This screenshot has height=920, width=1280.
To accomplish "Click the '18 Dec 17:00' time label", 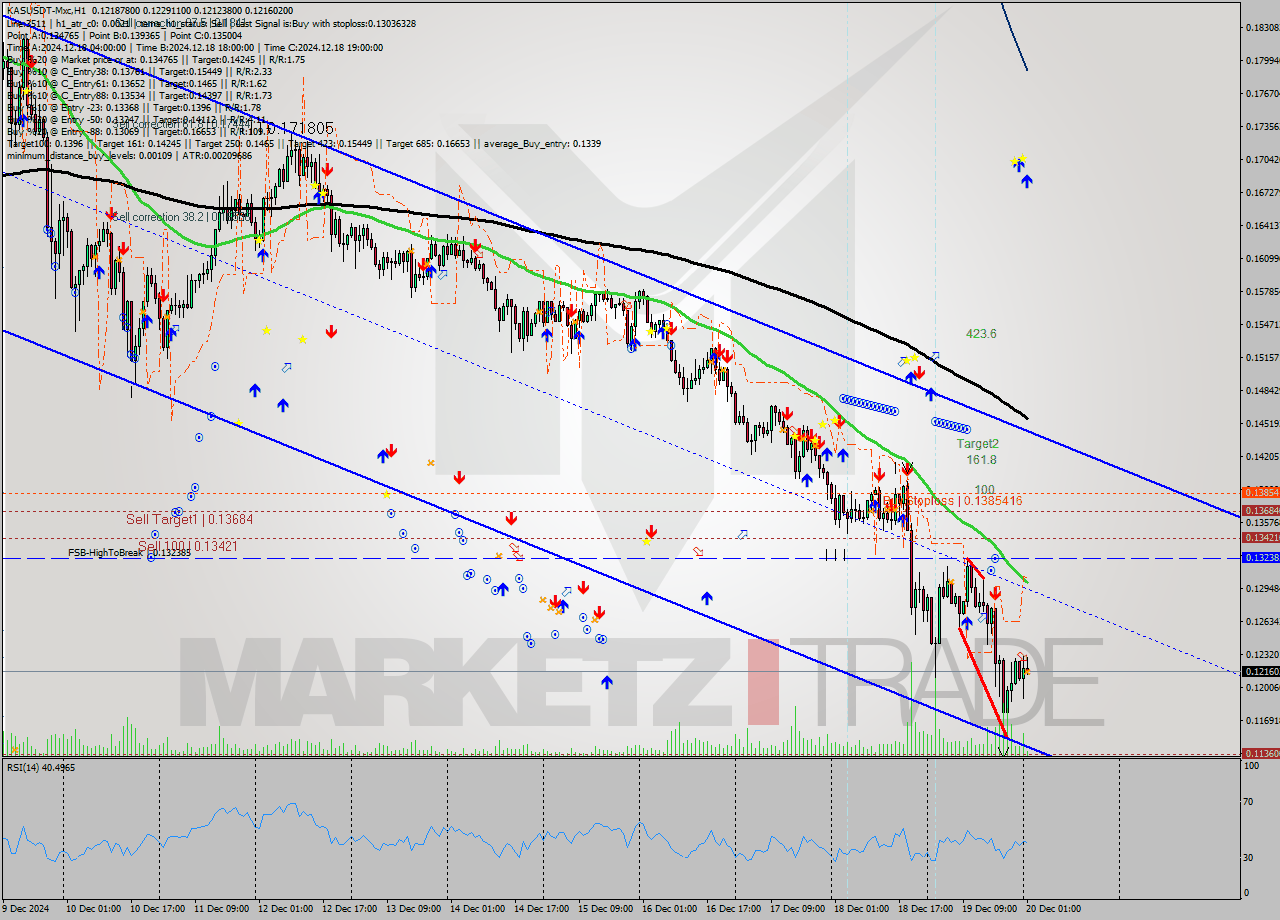I will pos(928,908).
